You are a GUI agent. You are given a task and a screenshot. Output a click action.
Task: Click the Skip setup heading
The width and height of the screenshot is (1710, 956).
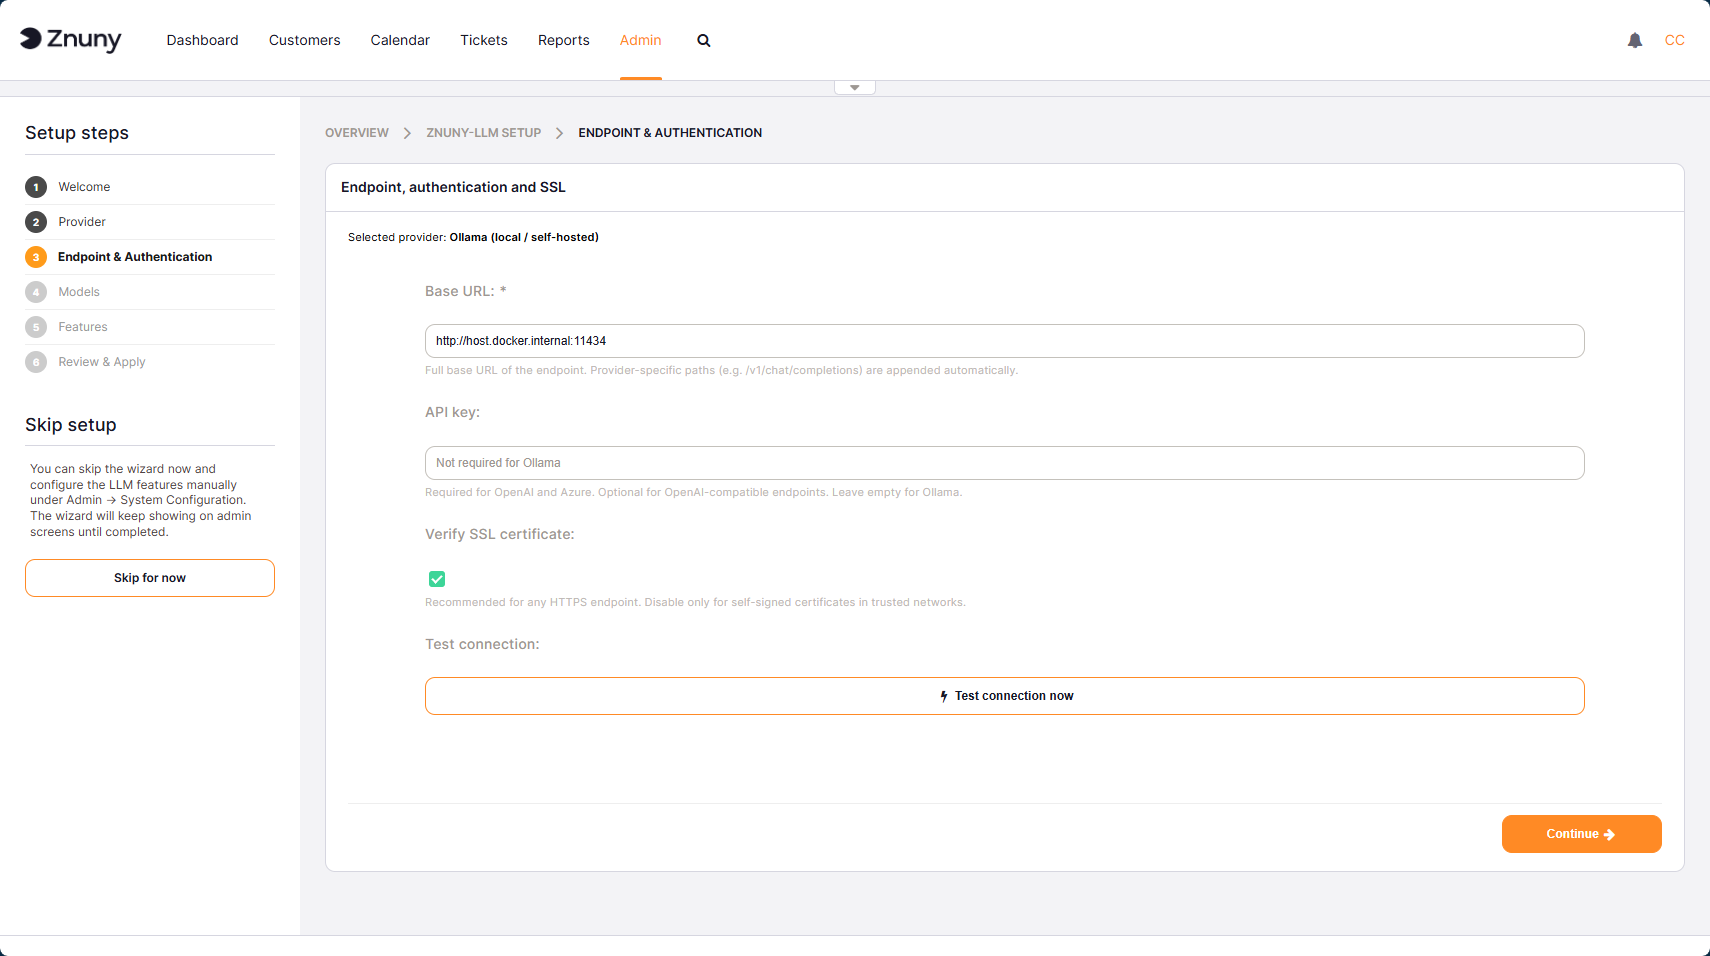(x=71, y=425)
